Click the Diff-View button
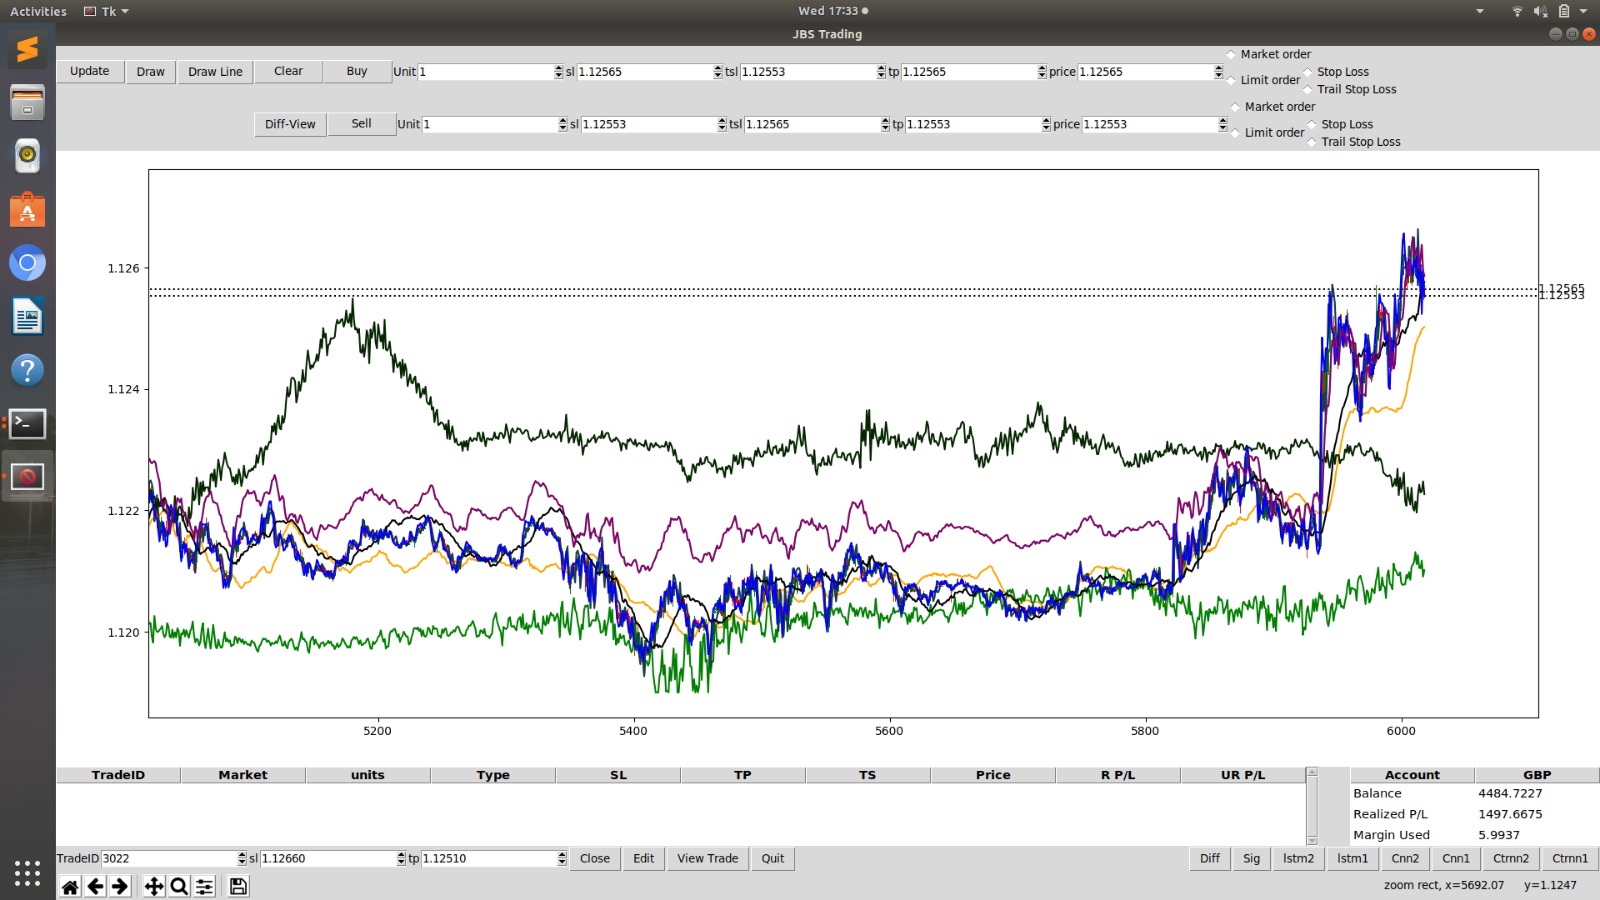The width and height of the screenshot is (1600, 900). pyautogui.click(x=290, y=125)
